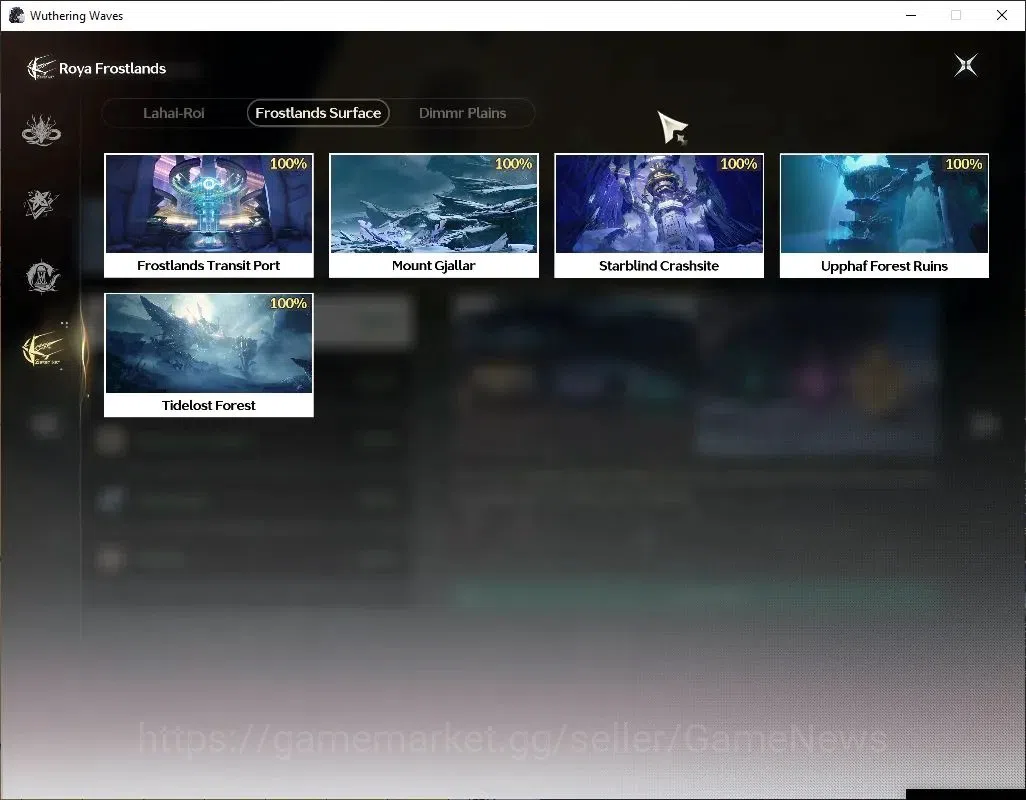Click the 100% progress on Upphaf Forest Ruins
1026x800 pixels.
tap(964, 164)
